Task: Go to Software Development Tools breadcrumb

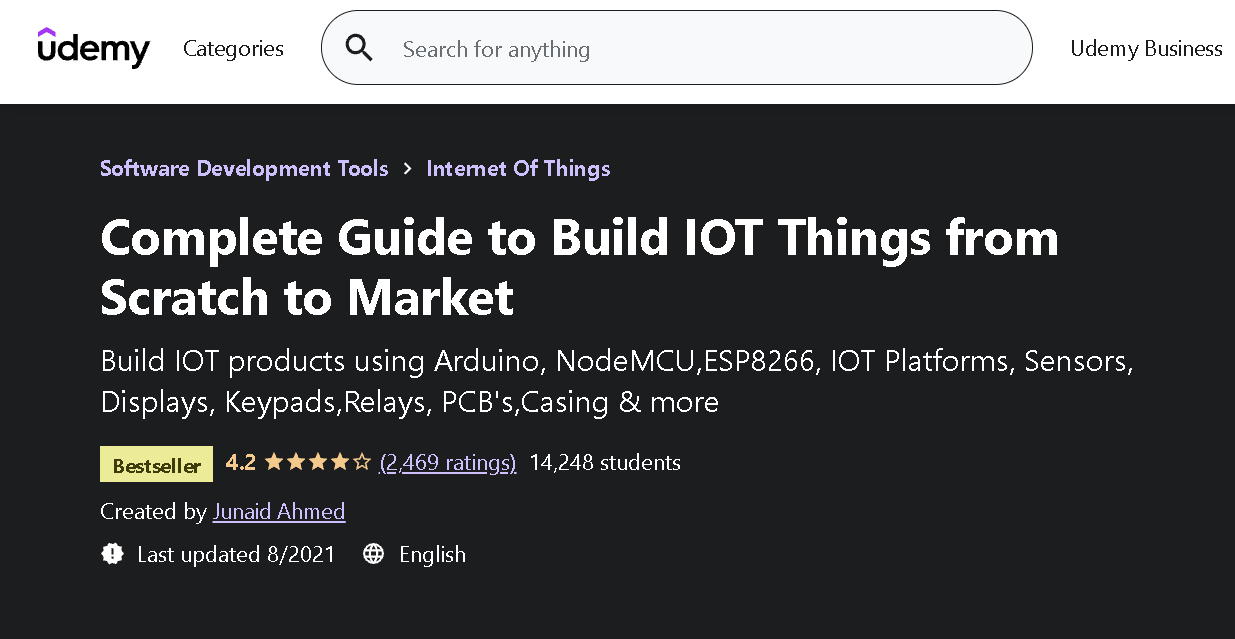Action: pos(244,168)
